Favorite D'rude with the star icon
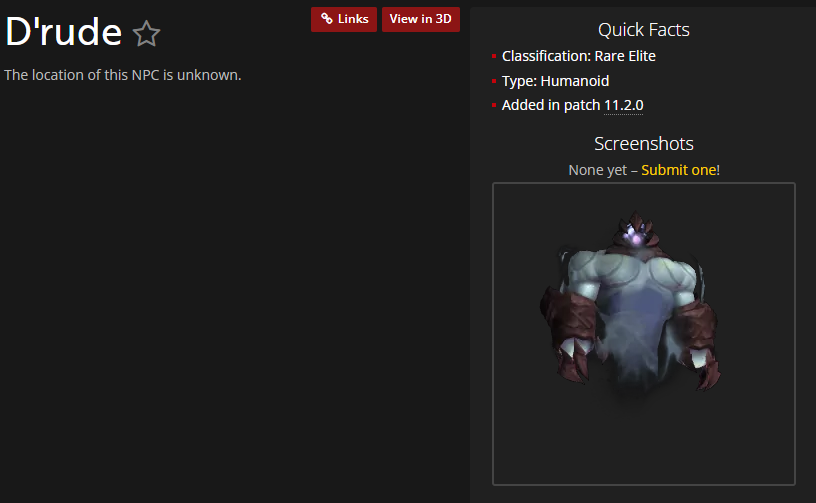Screen dimensions: 816x503 pyautogui.click(x=146, y=33)
